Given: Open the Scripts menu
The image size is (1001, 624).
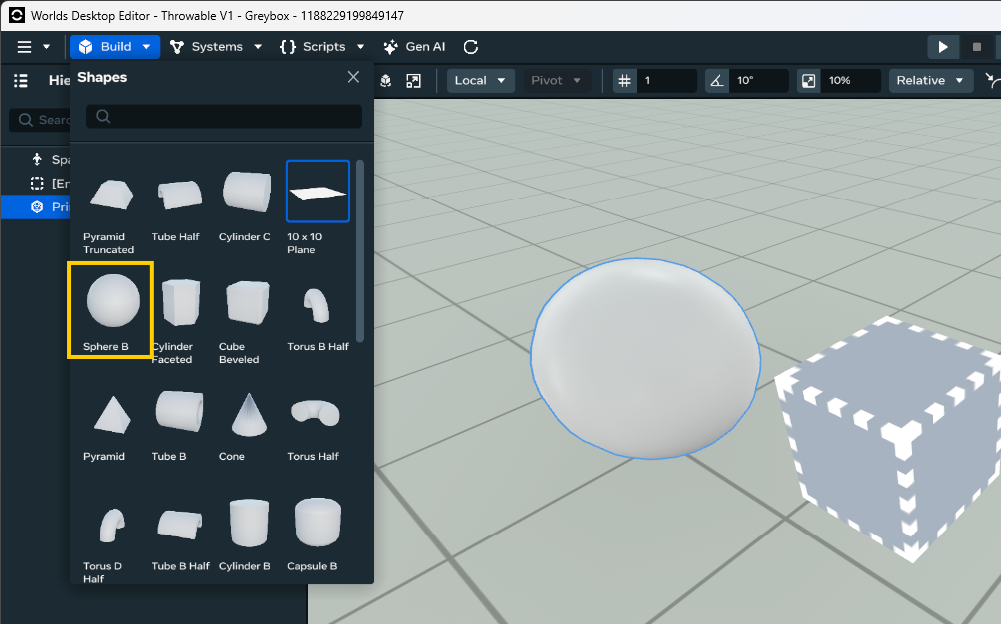Looking at the screenshot, I should pos(322,47).
